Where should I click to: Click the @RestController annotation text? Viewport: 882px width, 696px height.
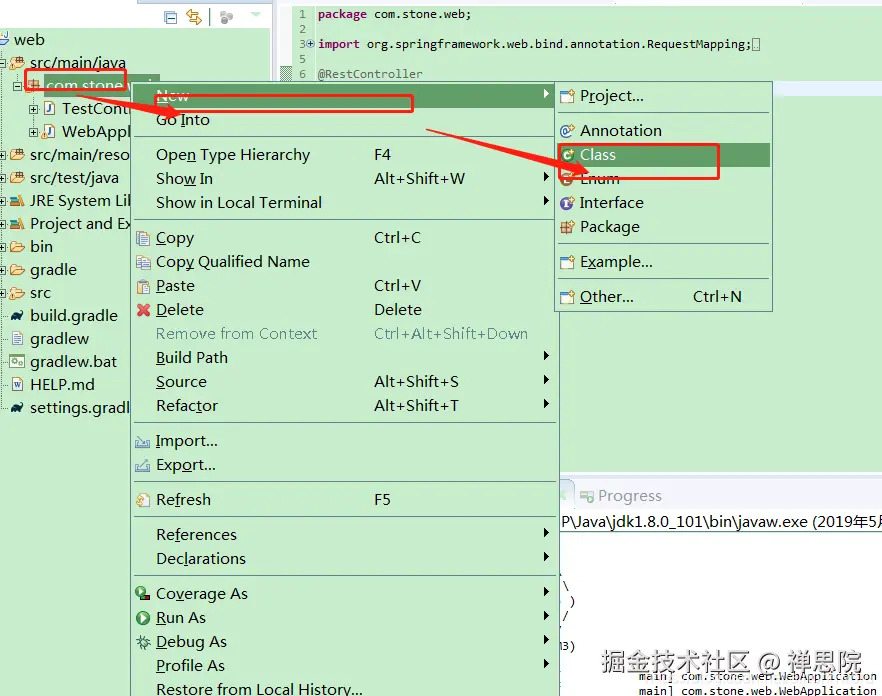(x=370, y=74)
